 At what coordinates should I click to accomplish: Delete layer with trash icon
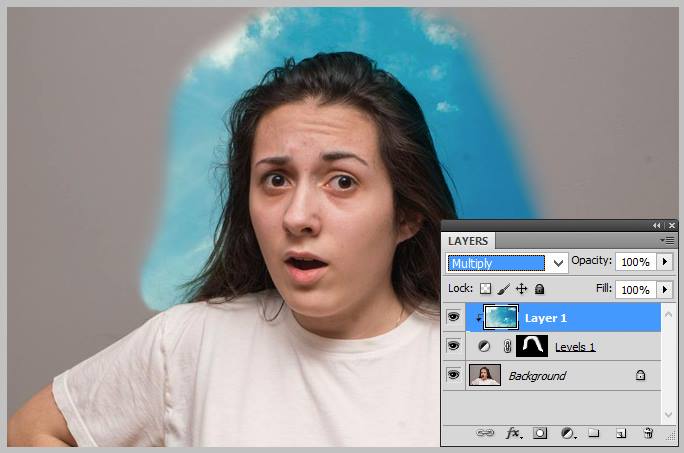[x=648, y=433]
